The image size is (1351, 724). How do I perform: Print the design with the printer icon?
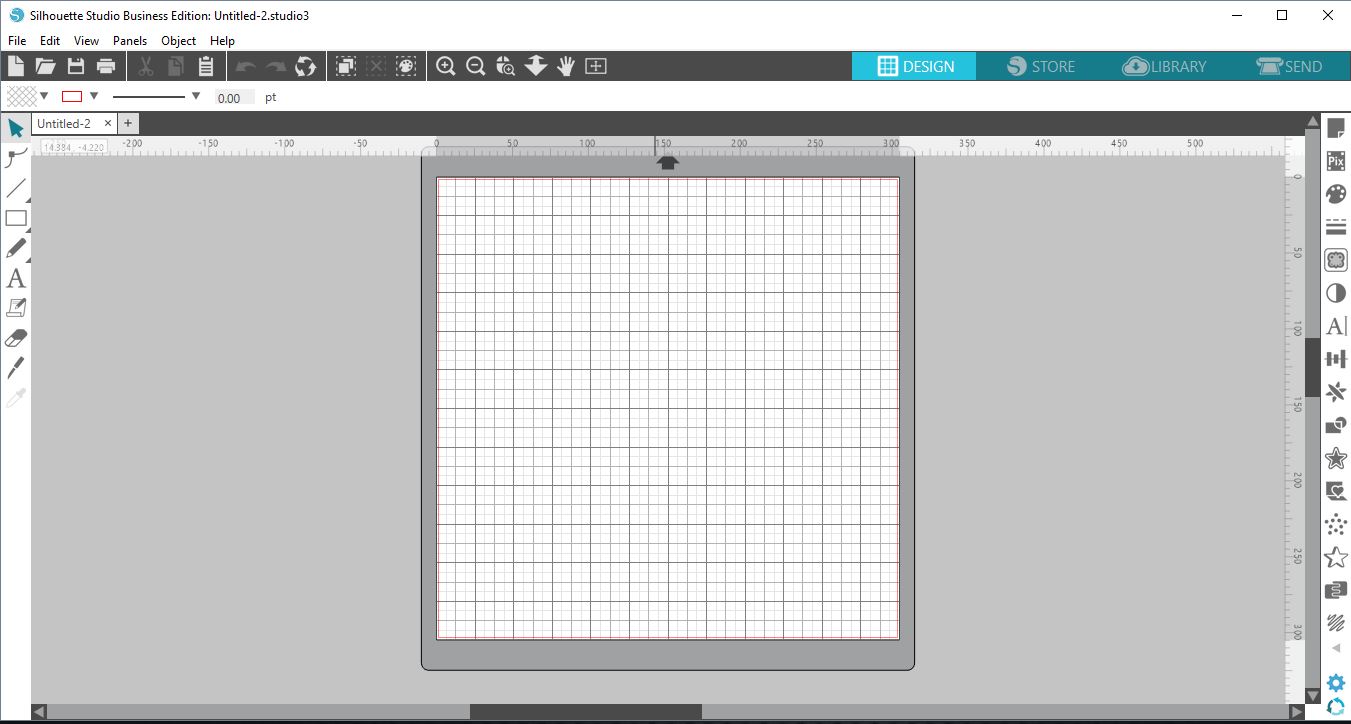click(x=105, y=66)
